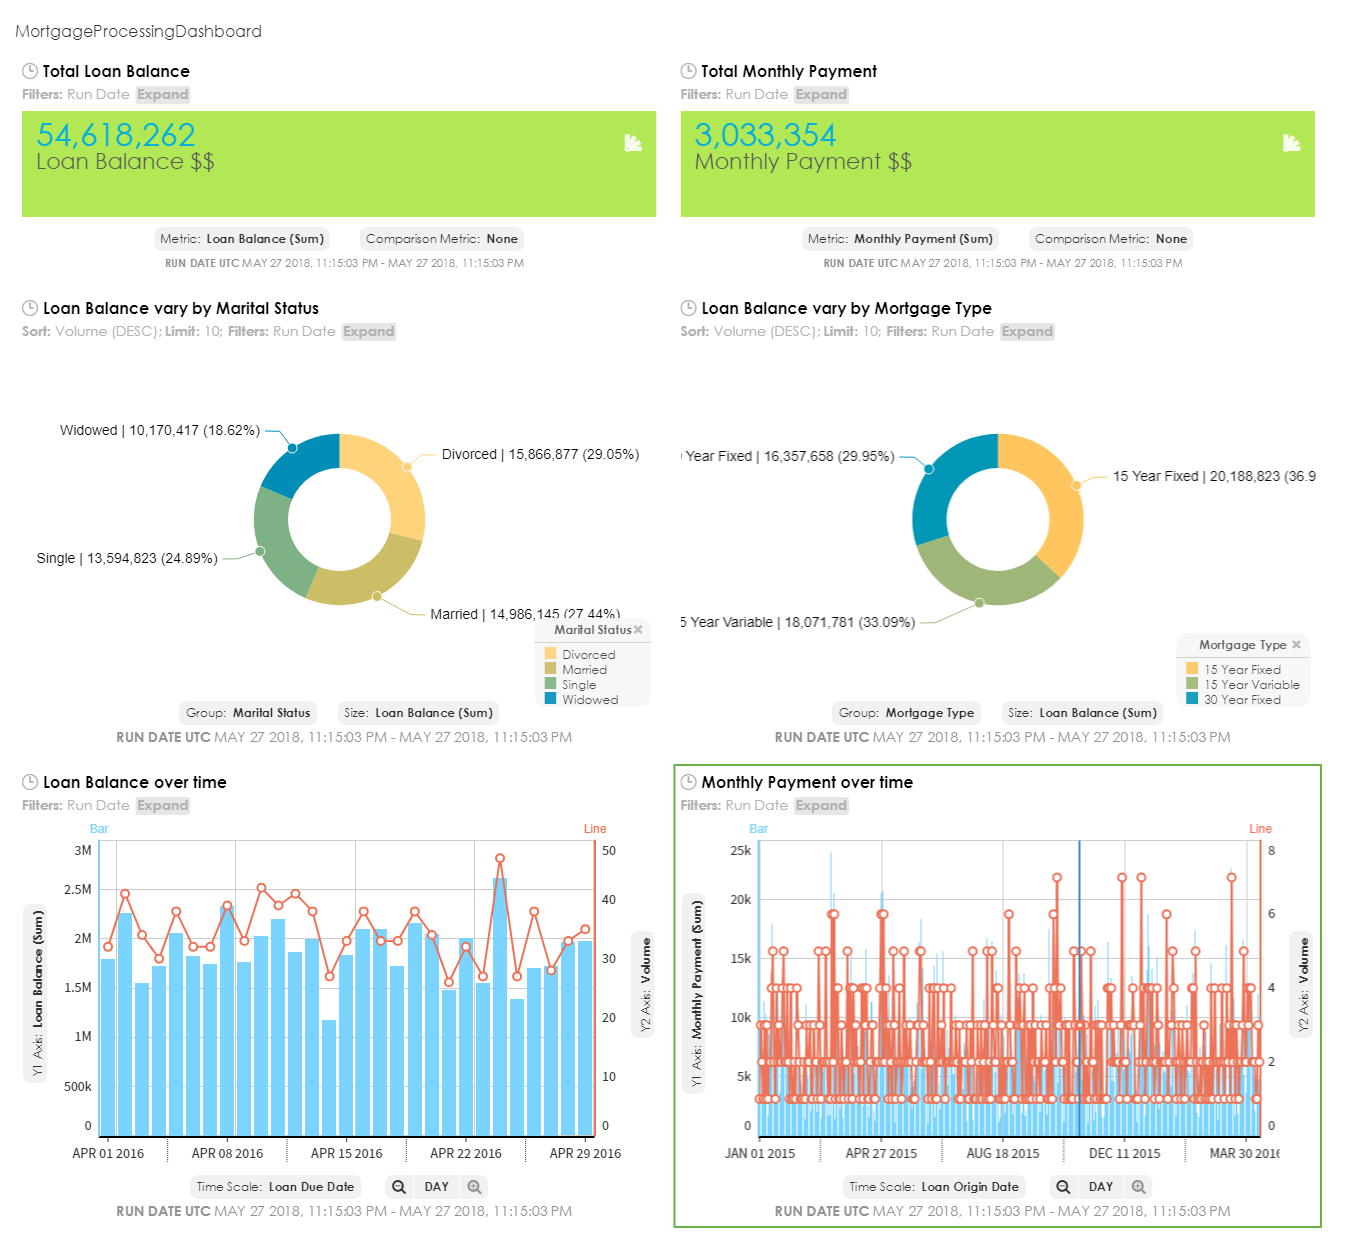The image size is (1354, 1258).
Task: Close the Mortgage Type legend
Action: click(x=1296, y=645)
